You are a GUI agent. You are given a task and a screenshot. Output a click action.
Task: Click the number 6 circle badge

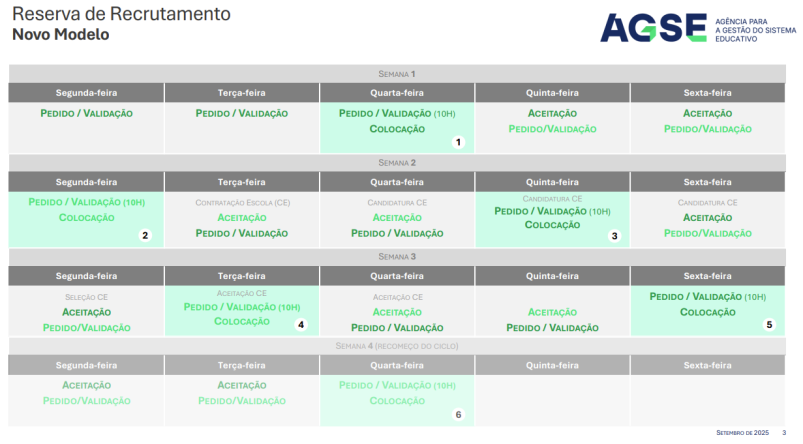click(458, 414)
